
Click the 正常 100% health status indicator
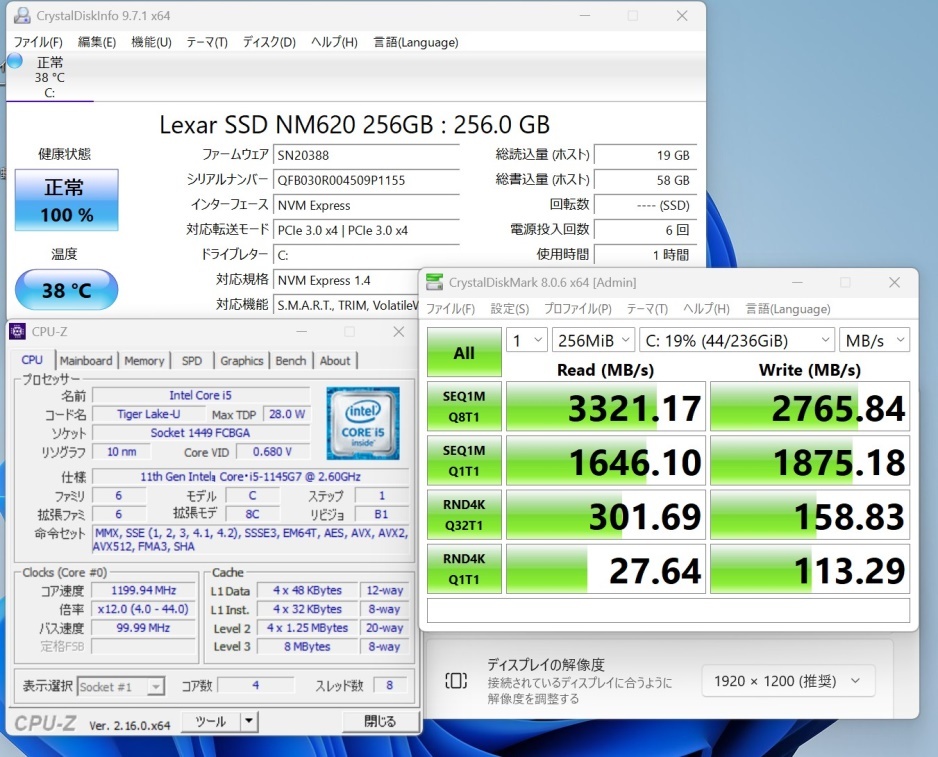[x=67, y=200]
